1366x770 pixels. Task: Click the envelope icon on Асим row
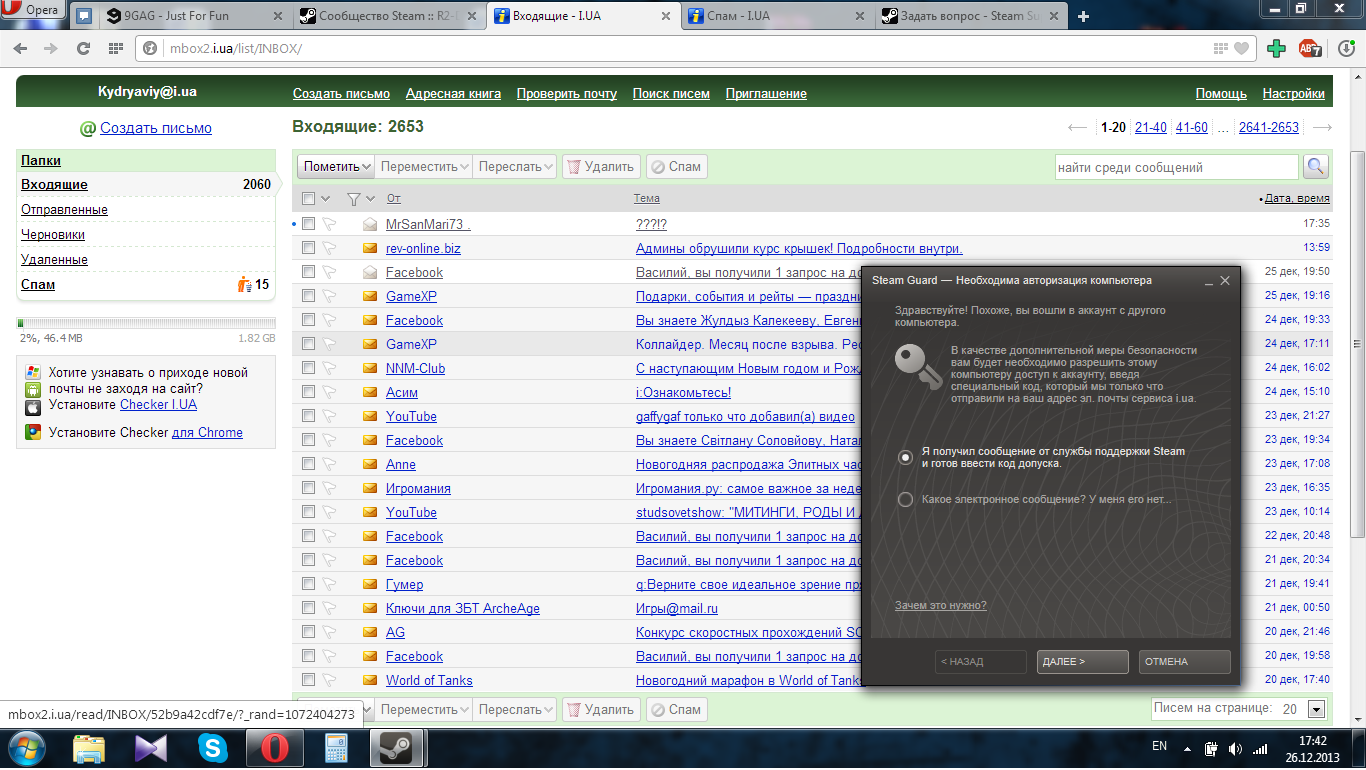[x=370, y=392]
